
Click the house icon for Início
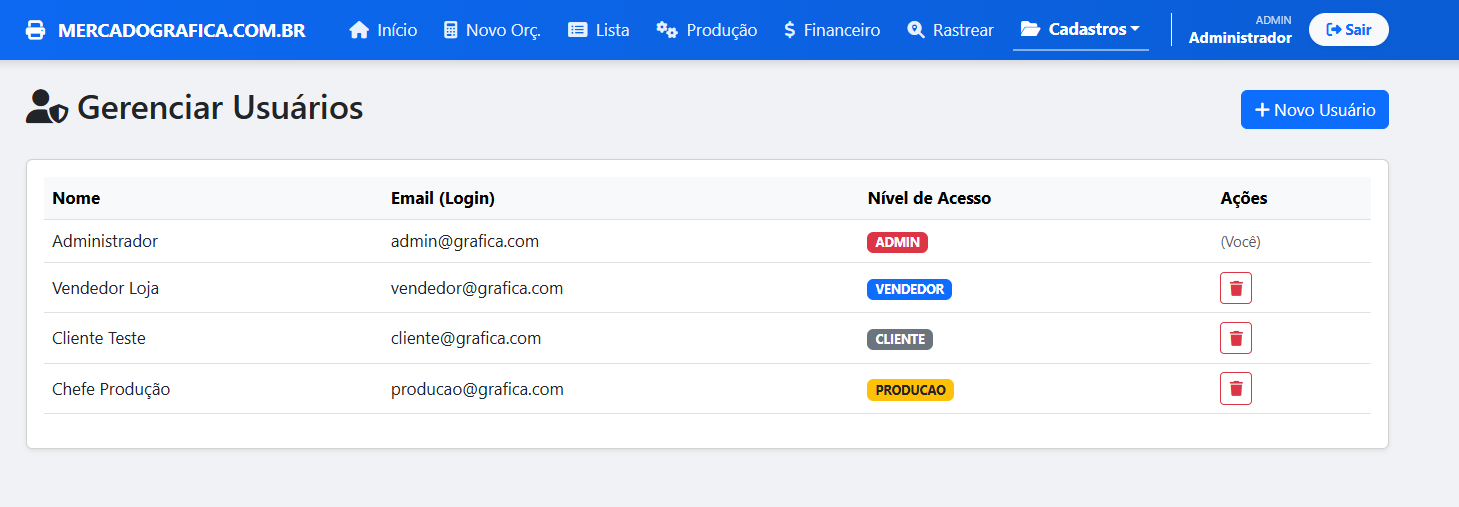(359, 30)
